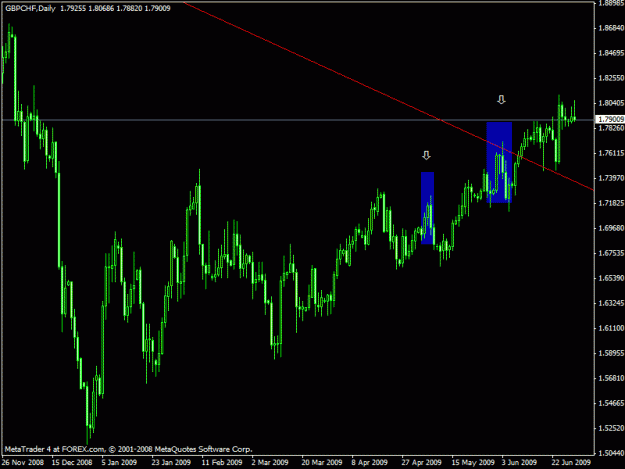Image resolution: width=625 pixels, height=469 pixels.
Task: Click the 20 Mar 2009 date label
Action: (x=322, y=462)
